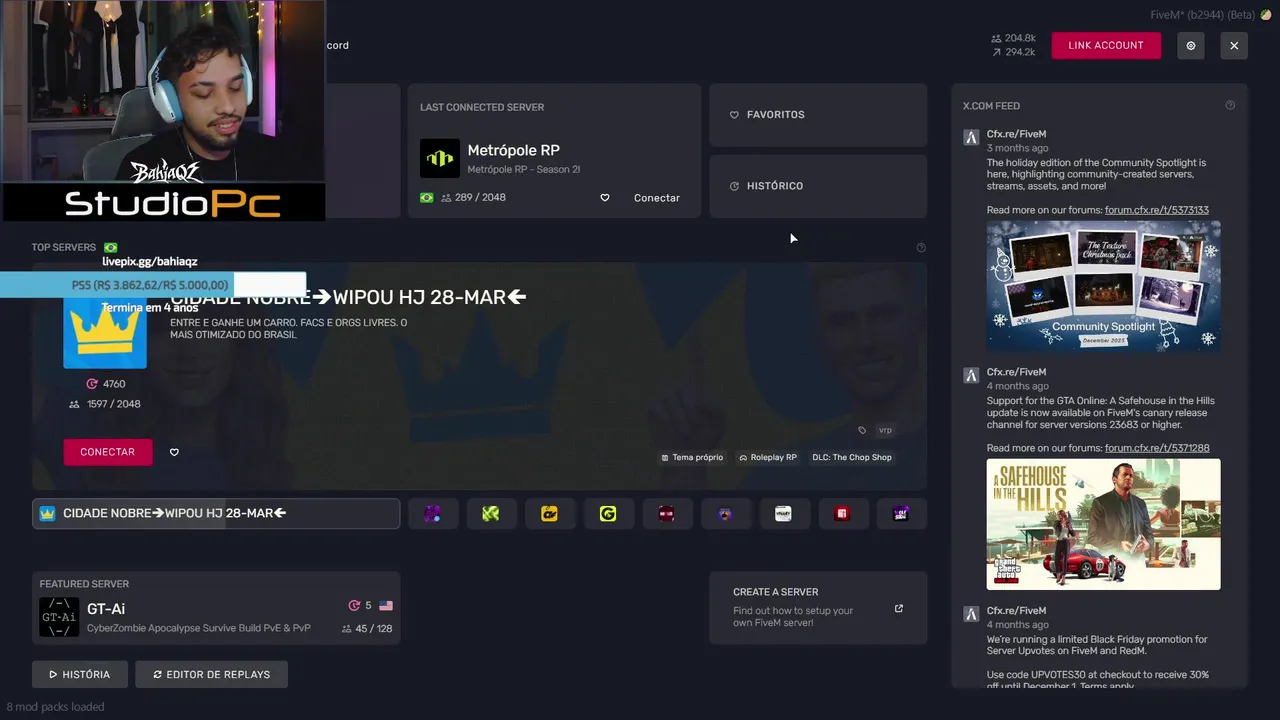1280x720 pixels.
Task: Click the Roleplay RP tag
Action: [x=768, y=458]
